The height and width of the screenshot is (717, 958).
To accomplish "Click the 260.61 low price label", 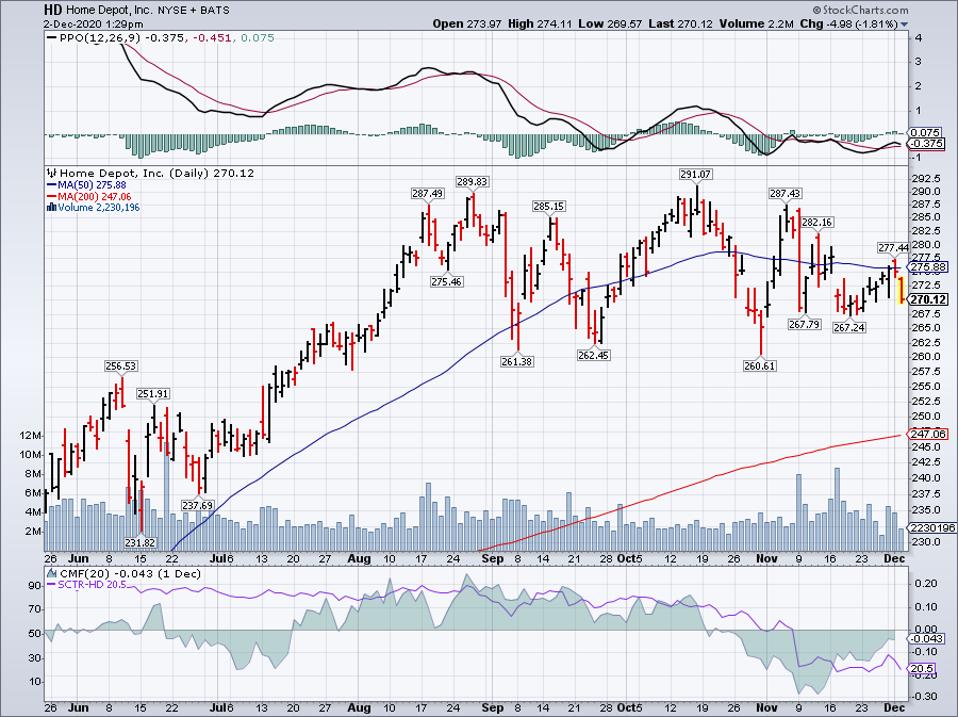I will [760, 366].
